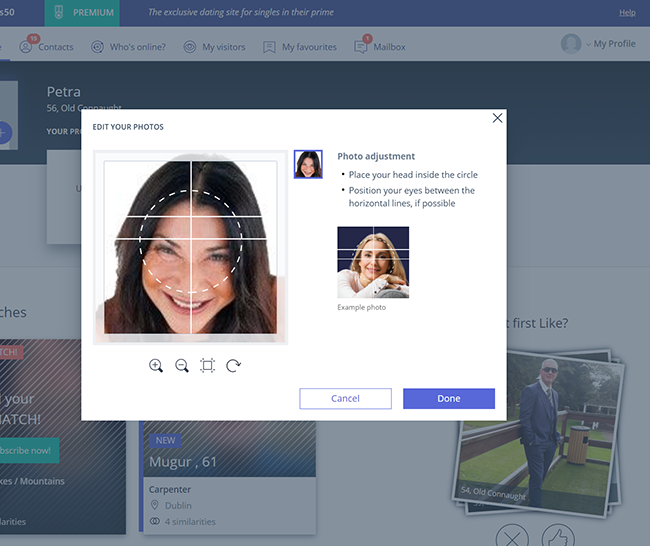Select the small photo thumbnail preview
Screen dimensions: 650x546
point(308,164)
